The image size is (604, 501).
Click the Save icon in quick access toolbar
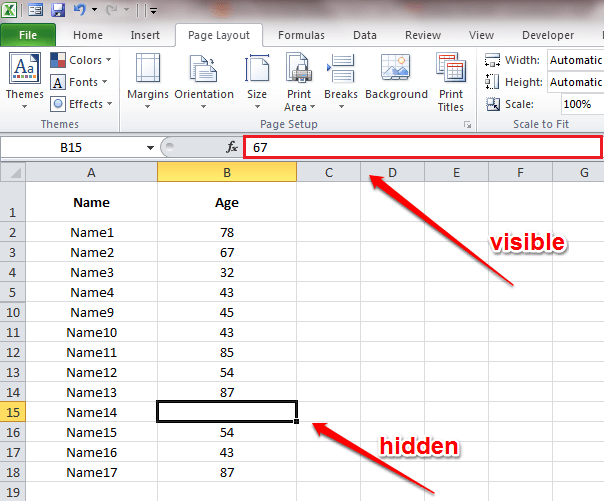[x=58, y=11]
